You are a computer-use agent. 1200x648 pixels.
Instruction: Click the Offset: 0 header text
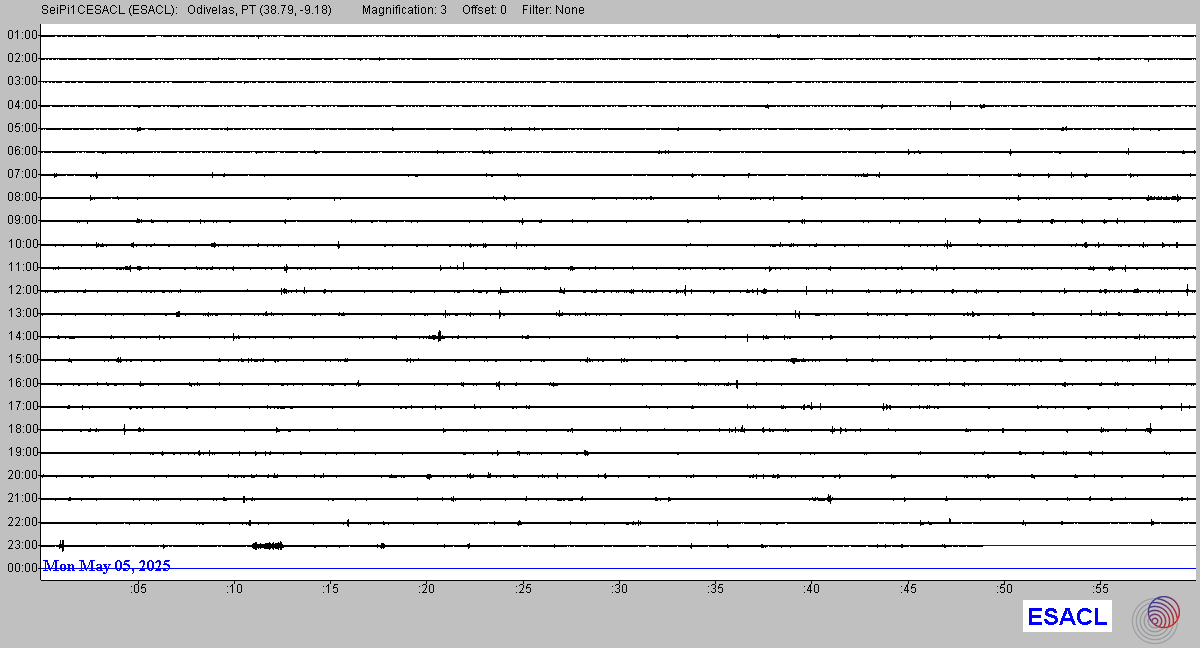484,10
